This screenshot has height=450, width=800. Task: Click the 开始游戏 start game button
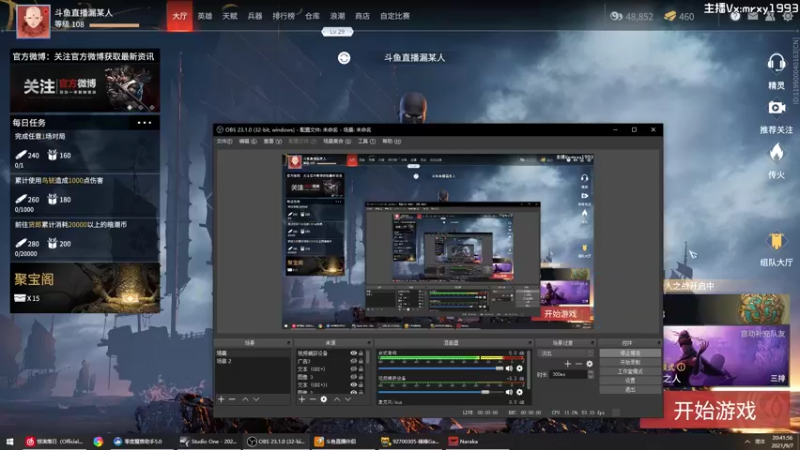coord(714,411)
